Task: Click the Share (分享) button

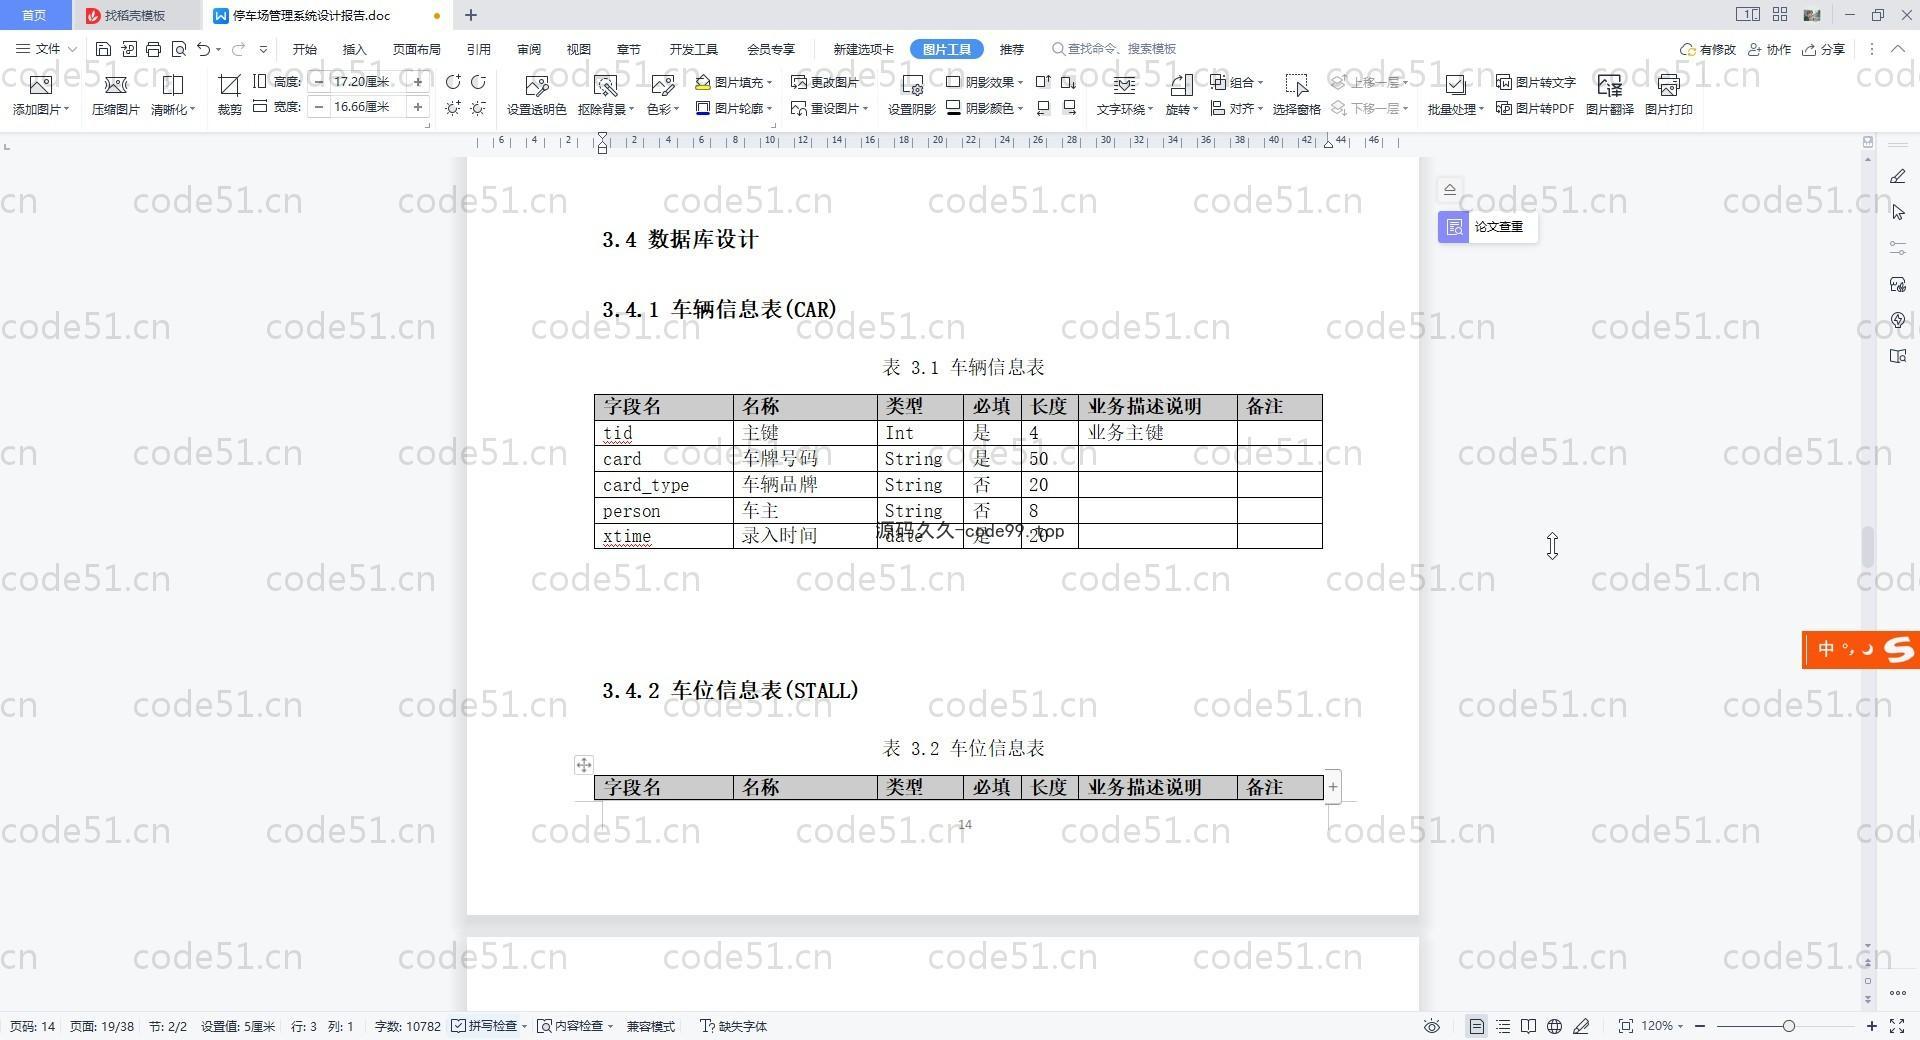Action: 1823,49
